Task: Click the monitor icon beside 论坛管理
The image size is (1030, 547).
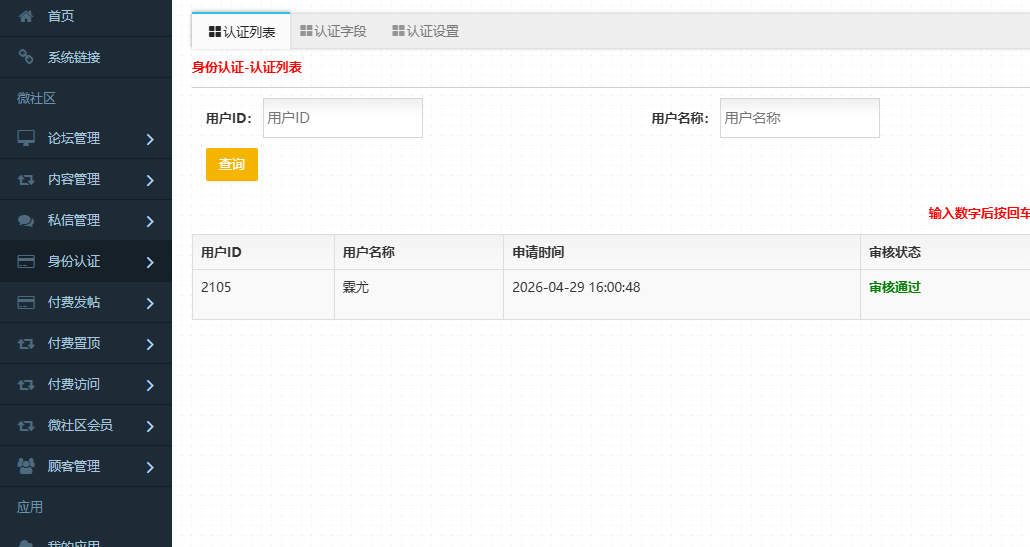Action: 27,138
